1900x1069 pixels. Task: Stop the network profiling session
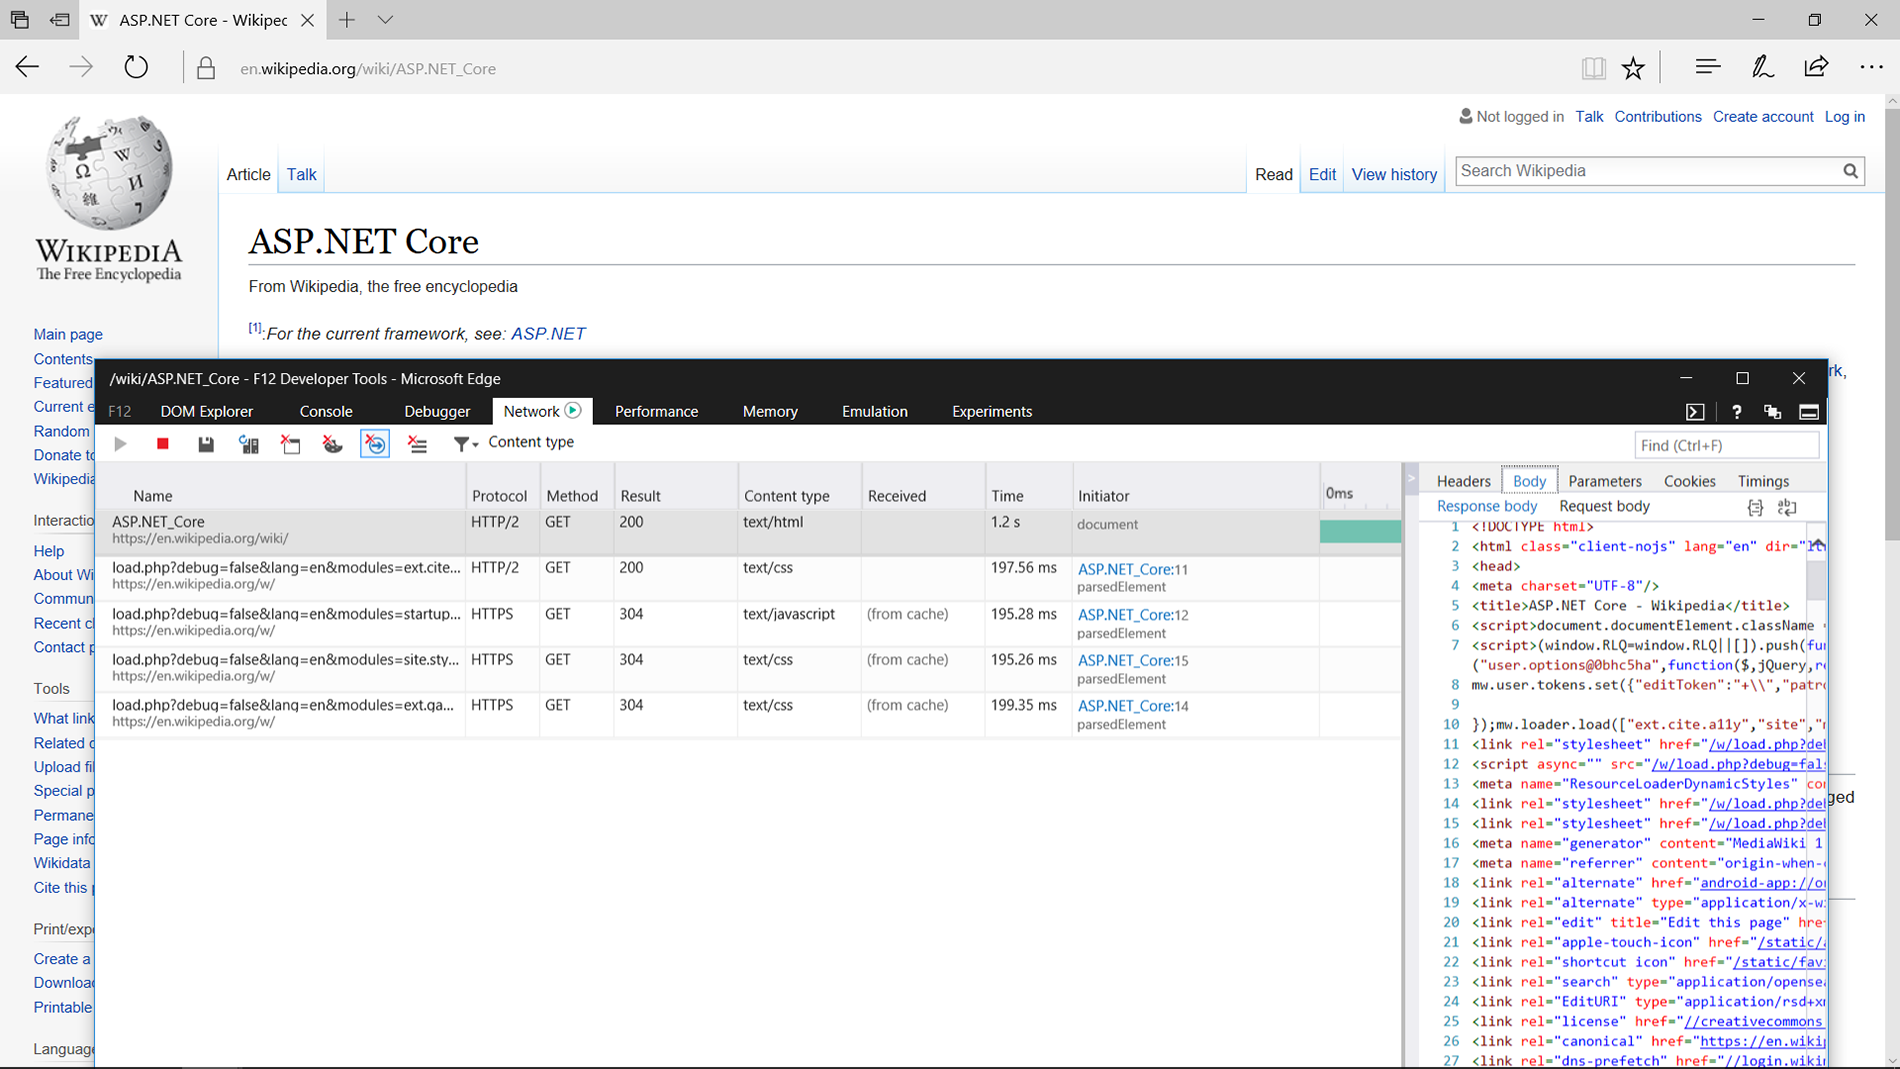tap(163, 444)
